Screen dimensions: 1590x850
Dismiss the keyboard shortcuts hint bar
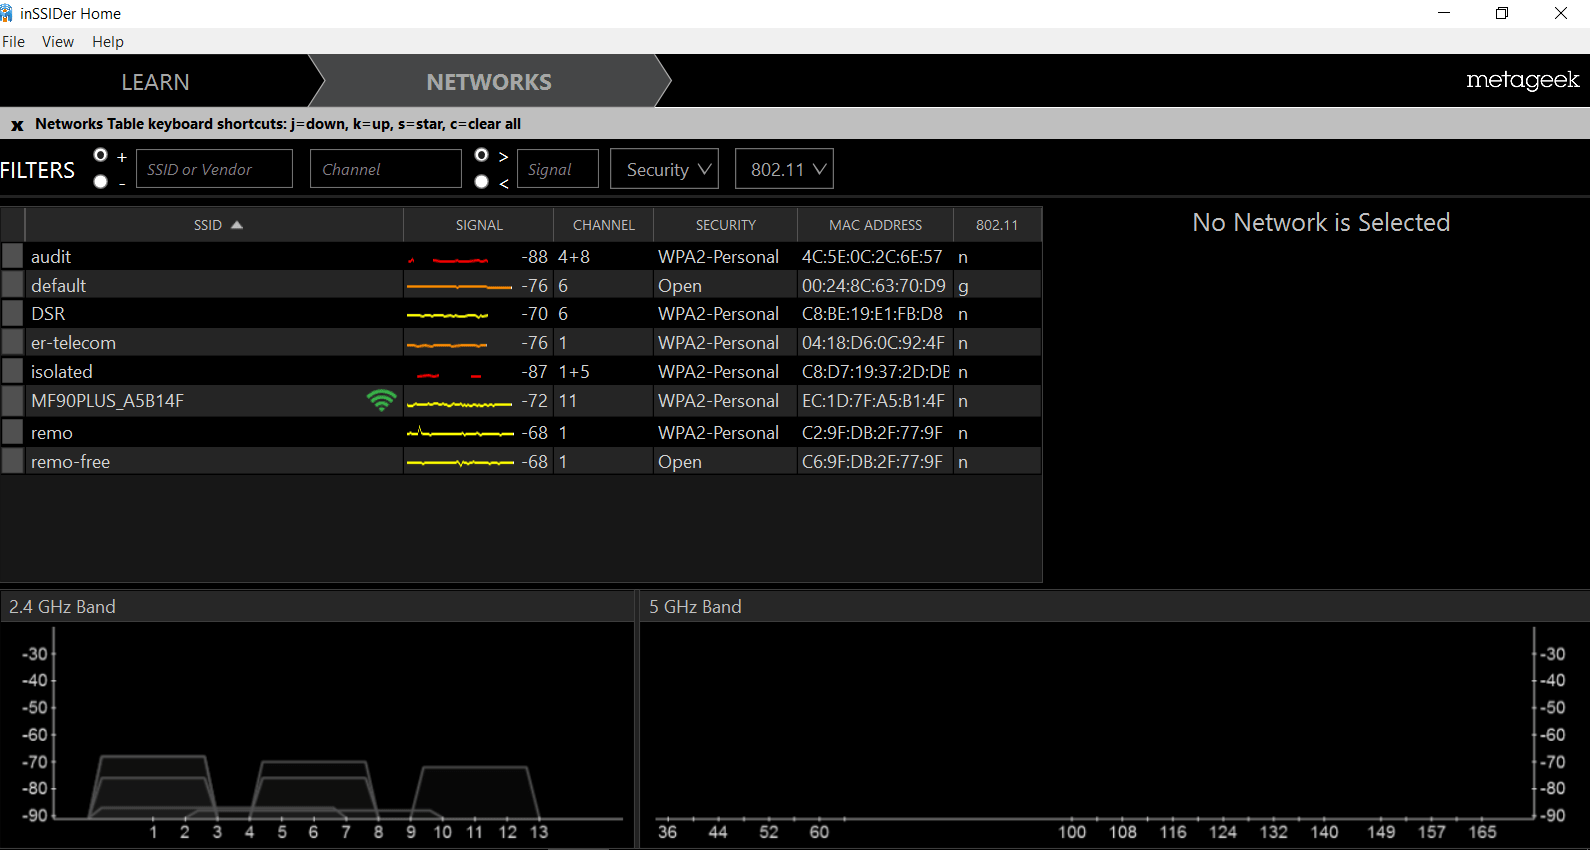point(17,125)
